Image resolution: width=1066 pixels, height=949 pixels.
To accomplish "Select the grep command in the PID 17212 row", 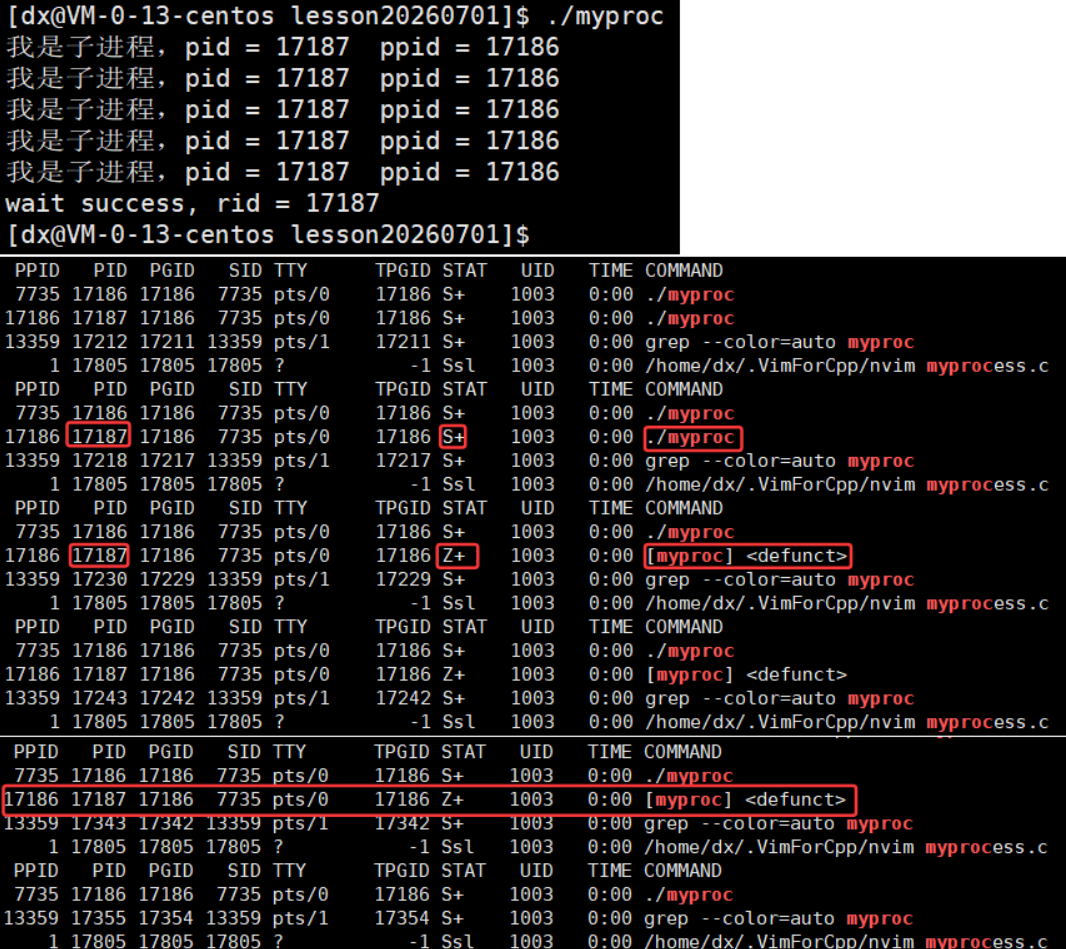I will point(780,343).
